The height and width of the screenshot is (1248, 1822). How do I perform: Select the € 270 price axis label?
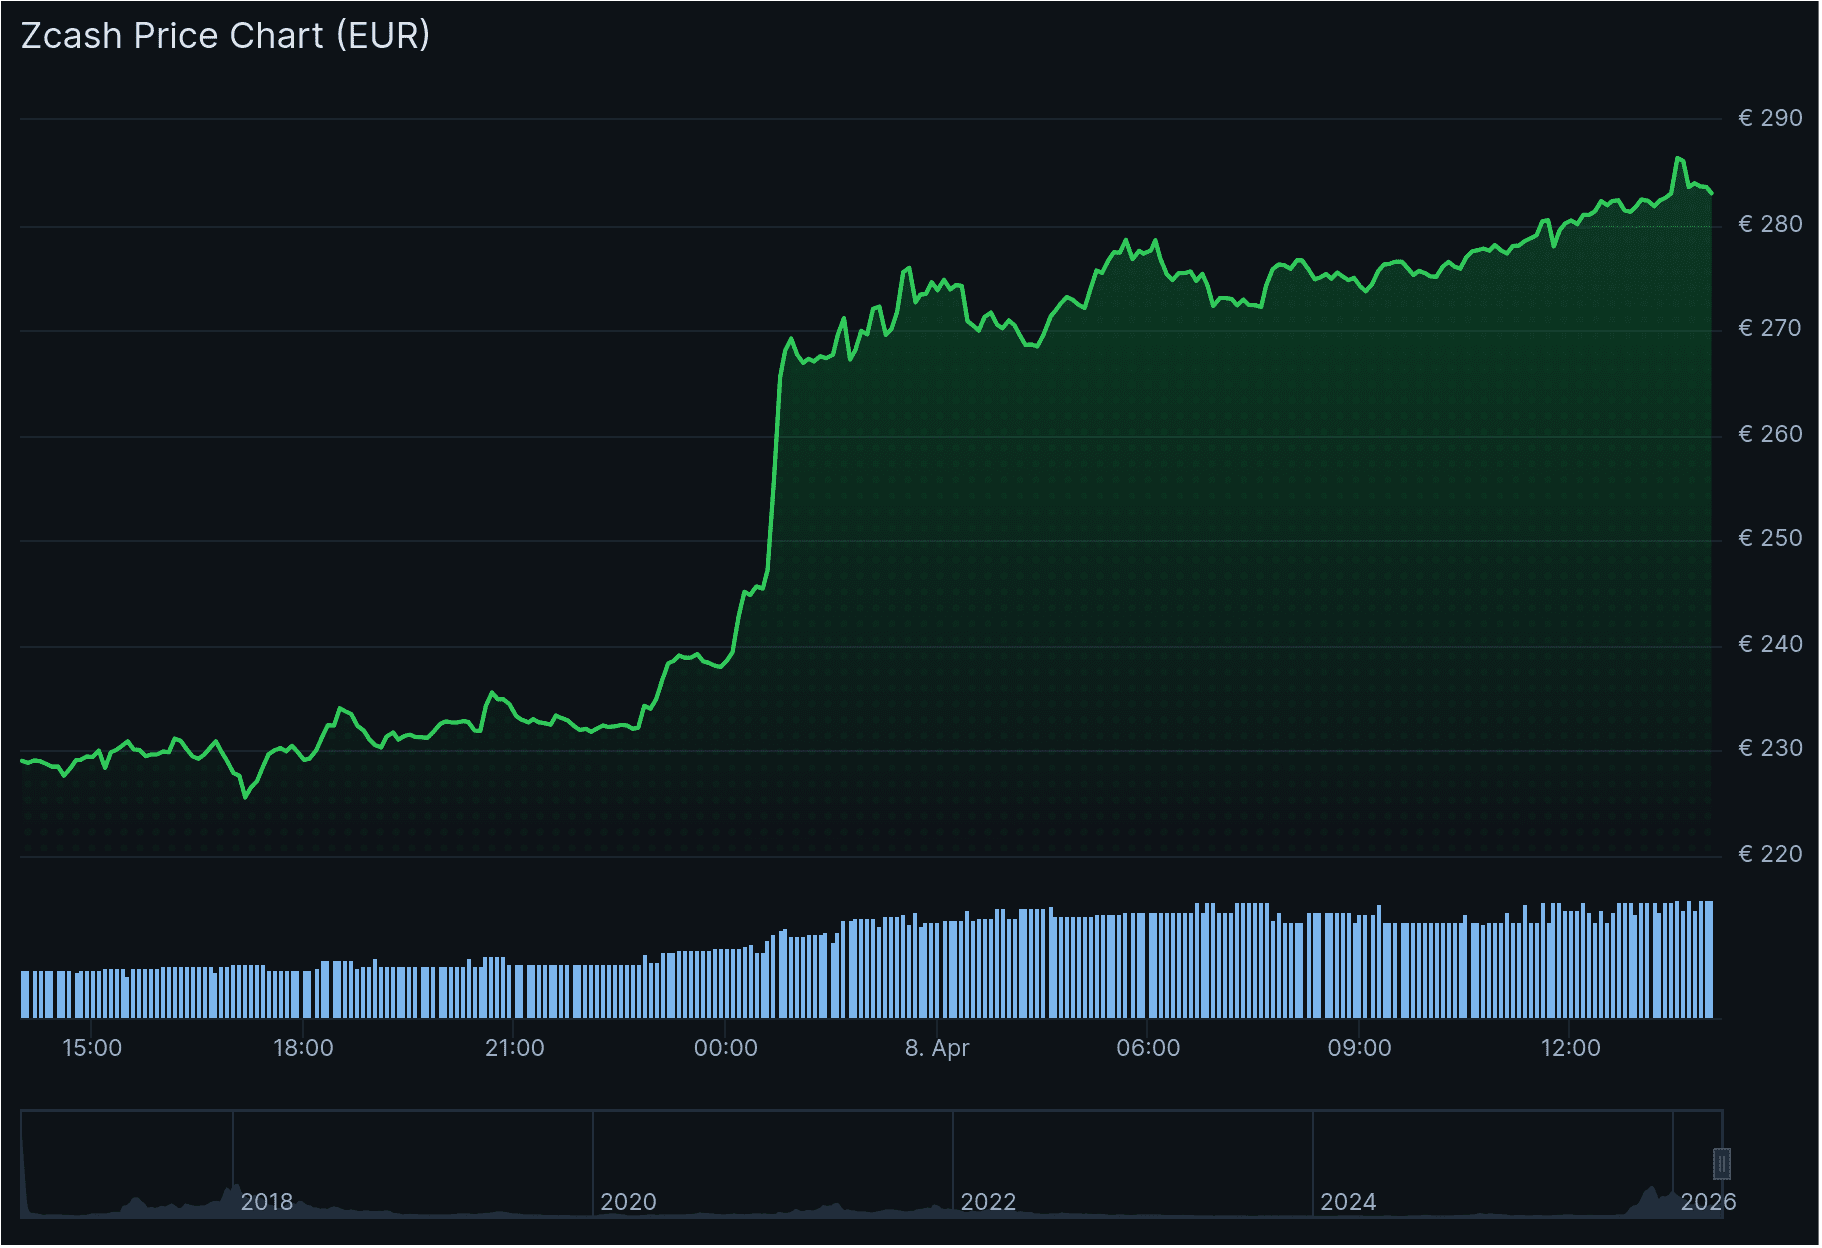pyautogui.click(x=1769, y=328)
